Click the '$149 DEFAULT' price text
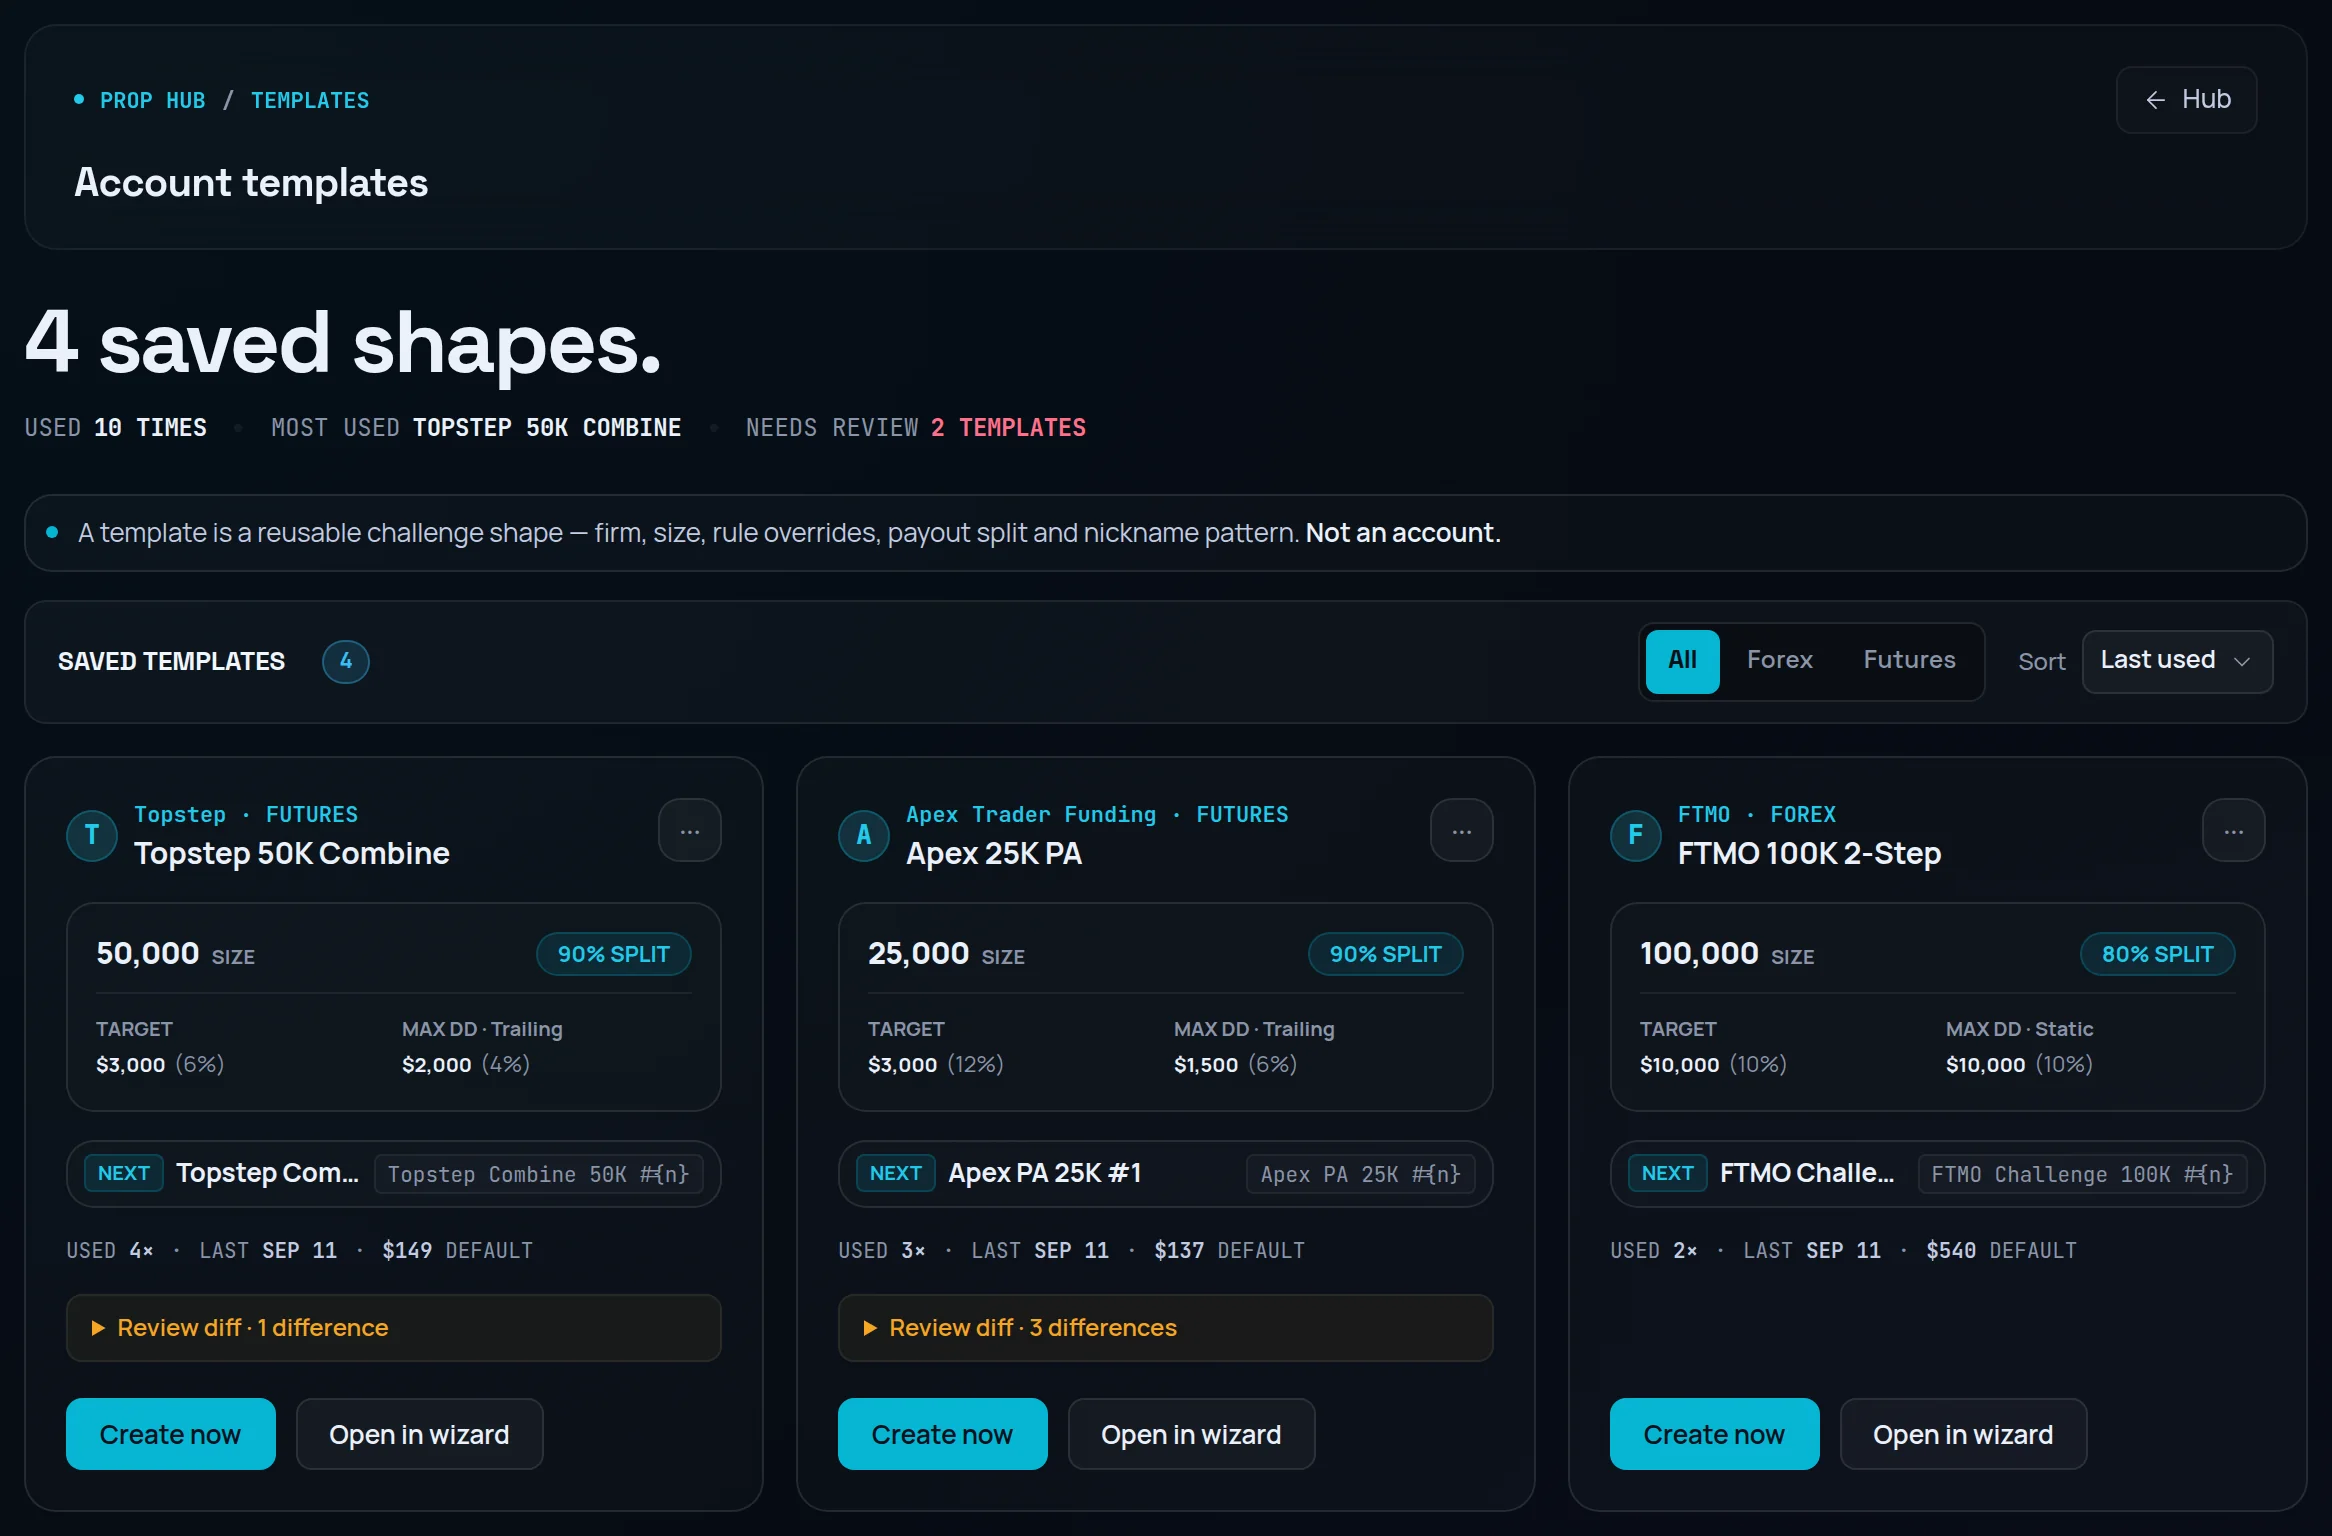The image size is (2332, 1536). pyautogui.click(x=458, y=1251)
